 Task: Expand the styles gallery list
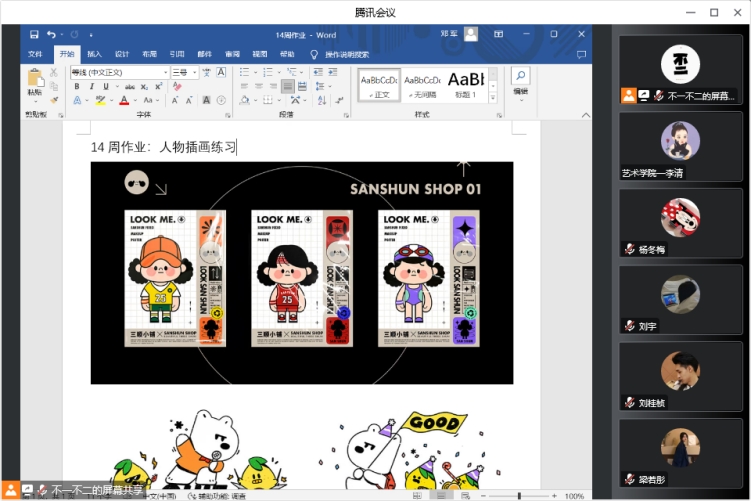point(492,95)
